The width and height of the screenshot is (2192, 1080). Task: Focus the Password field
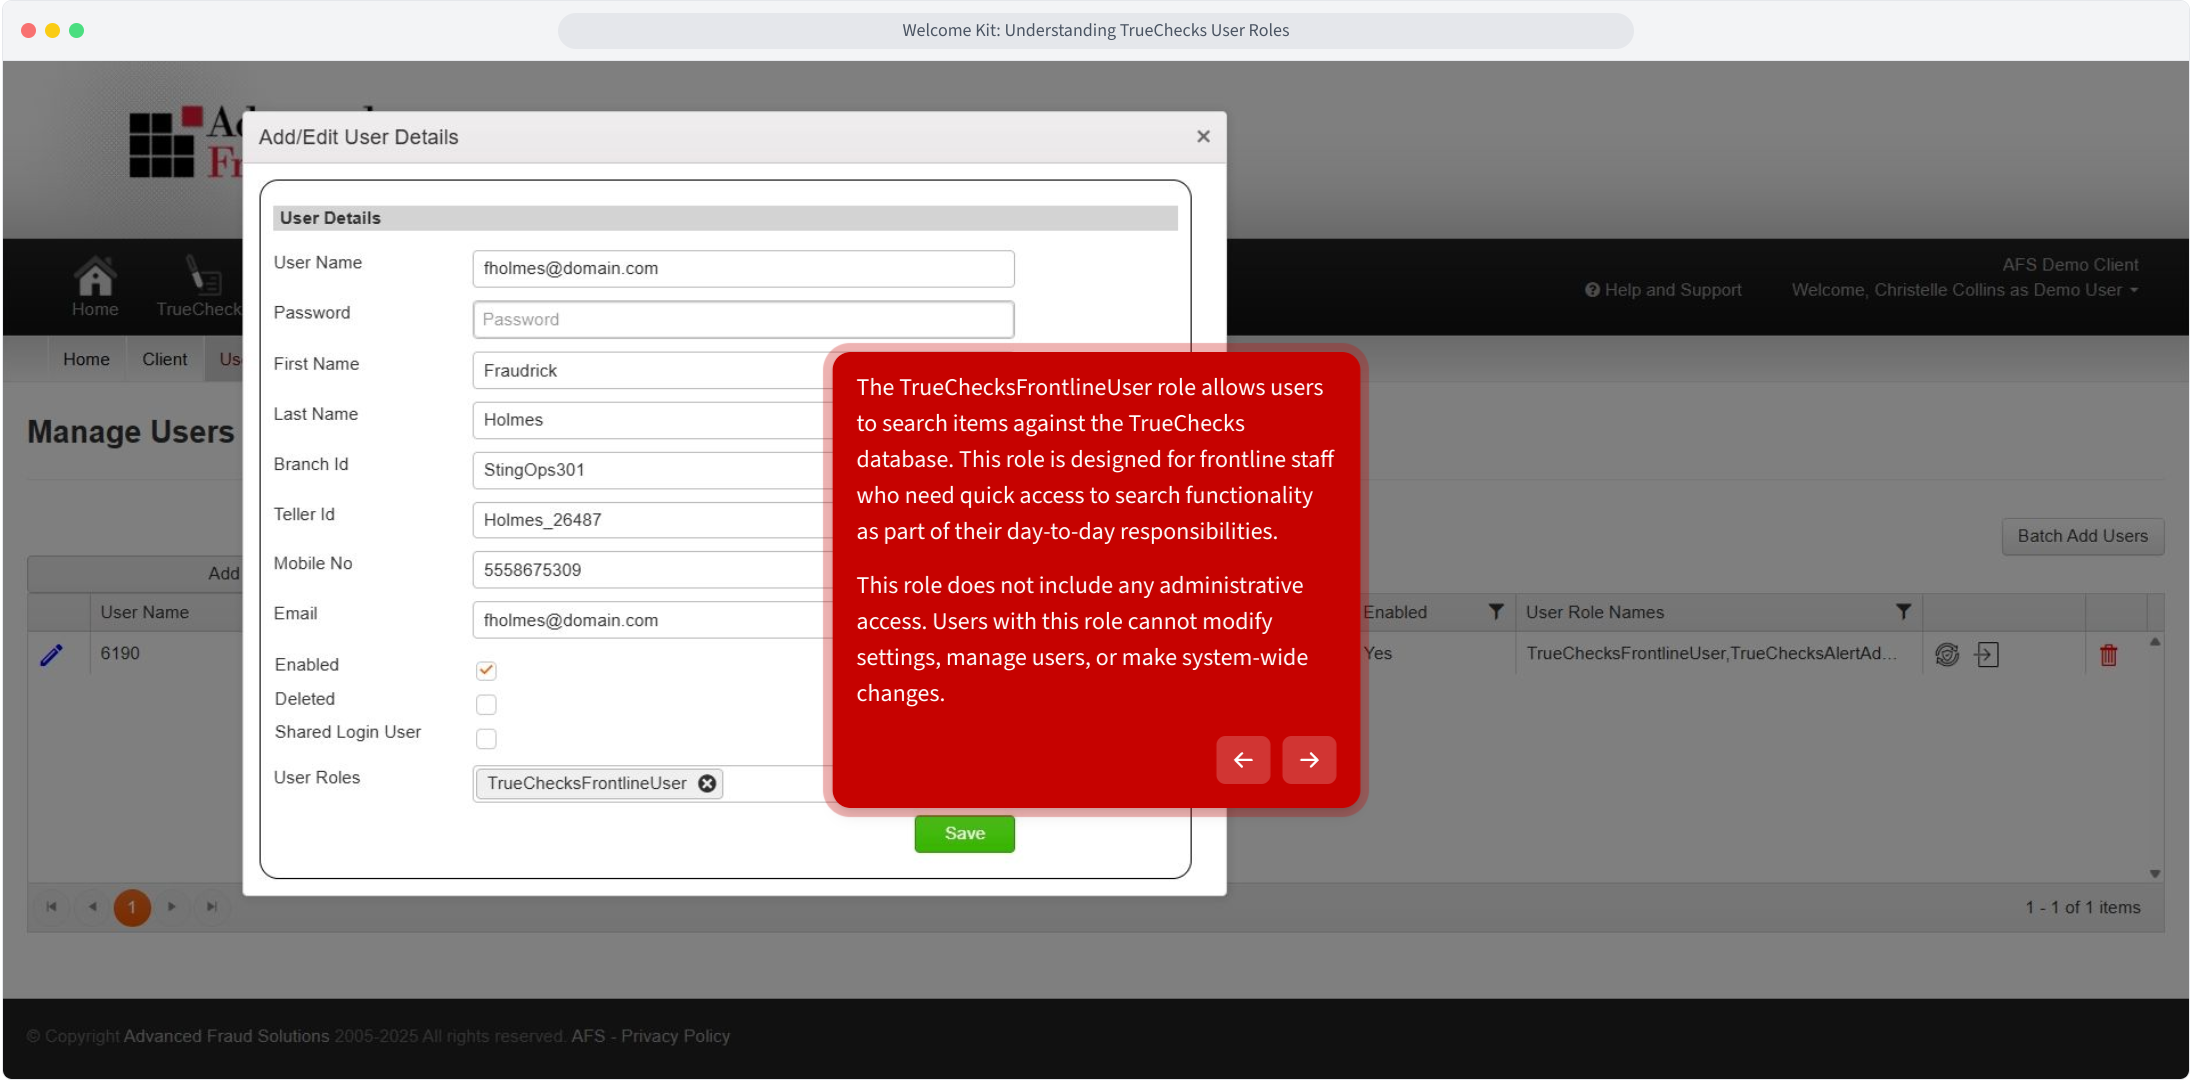pyautogui.click(x=743, y=319)
